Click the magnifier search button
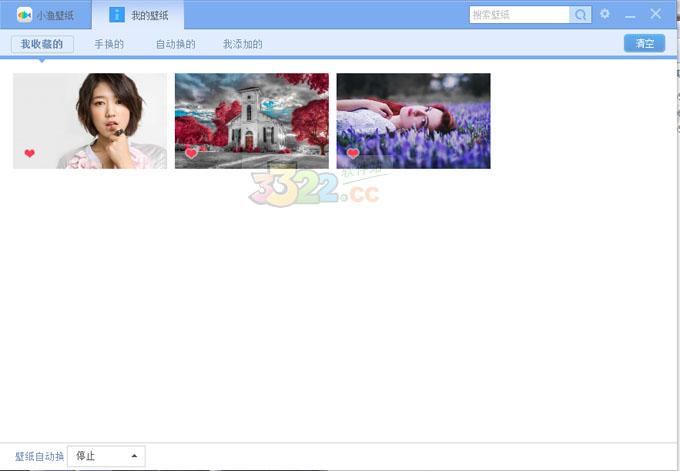Screen dimensions: 680x471 pyautogui.click(x=580, y=15)
